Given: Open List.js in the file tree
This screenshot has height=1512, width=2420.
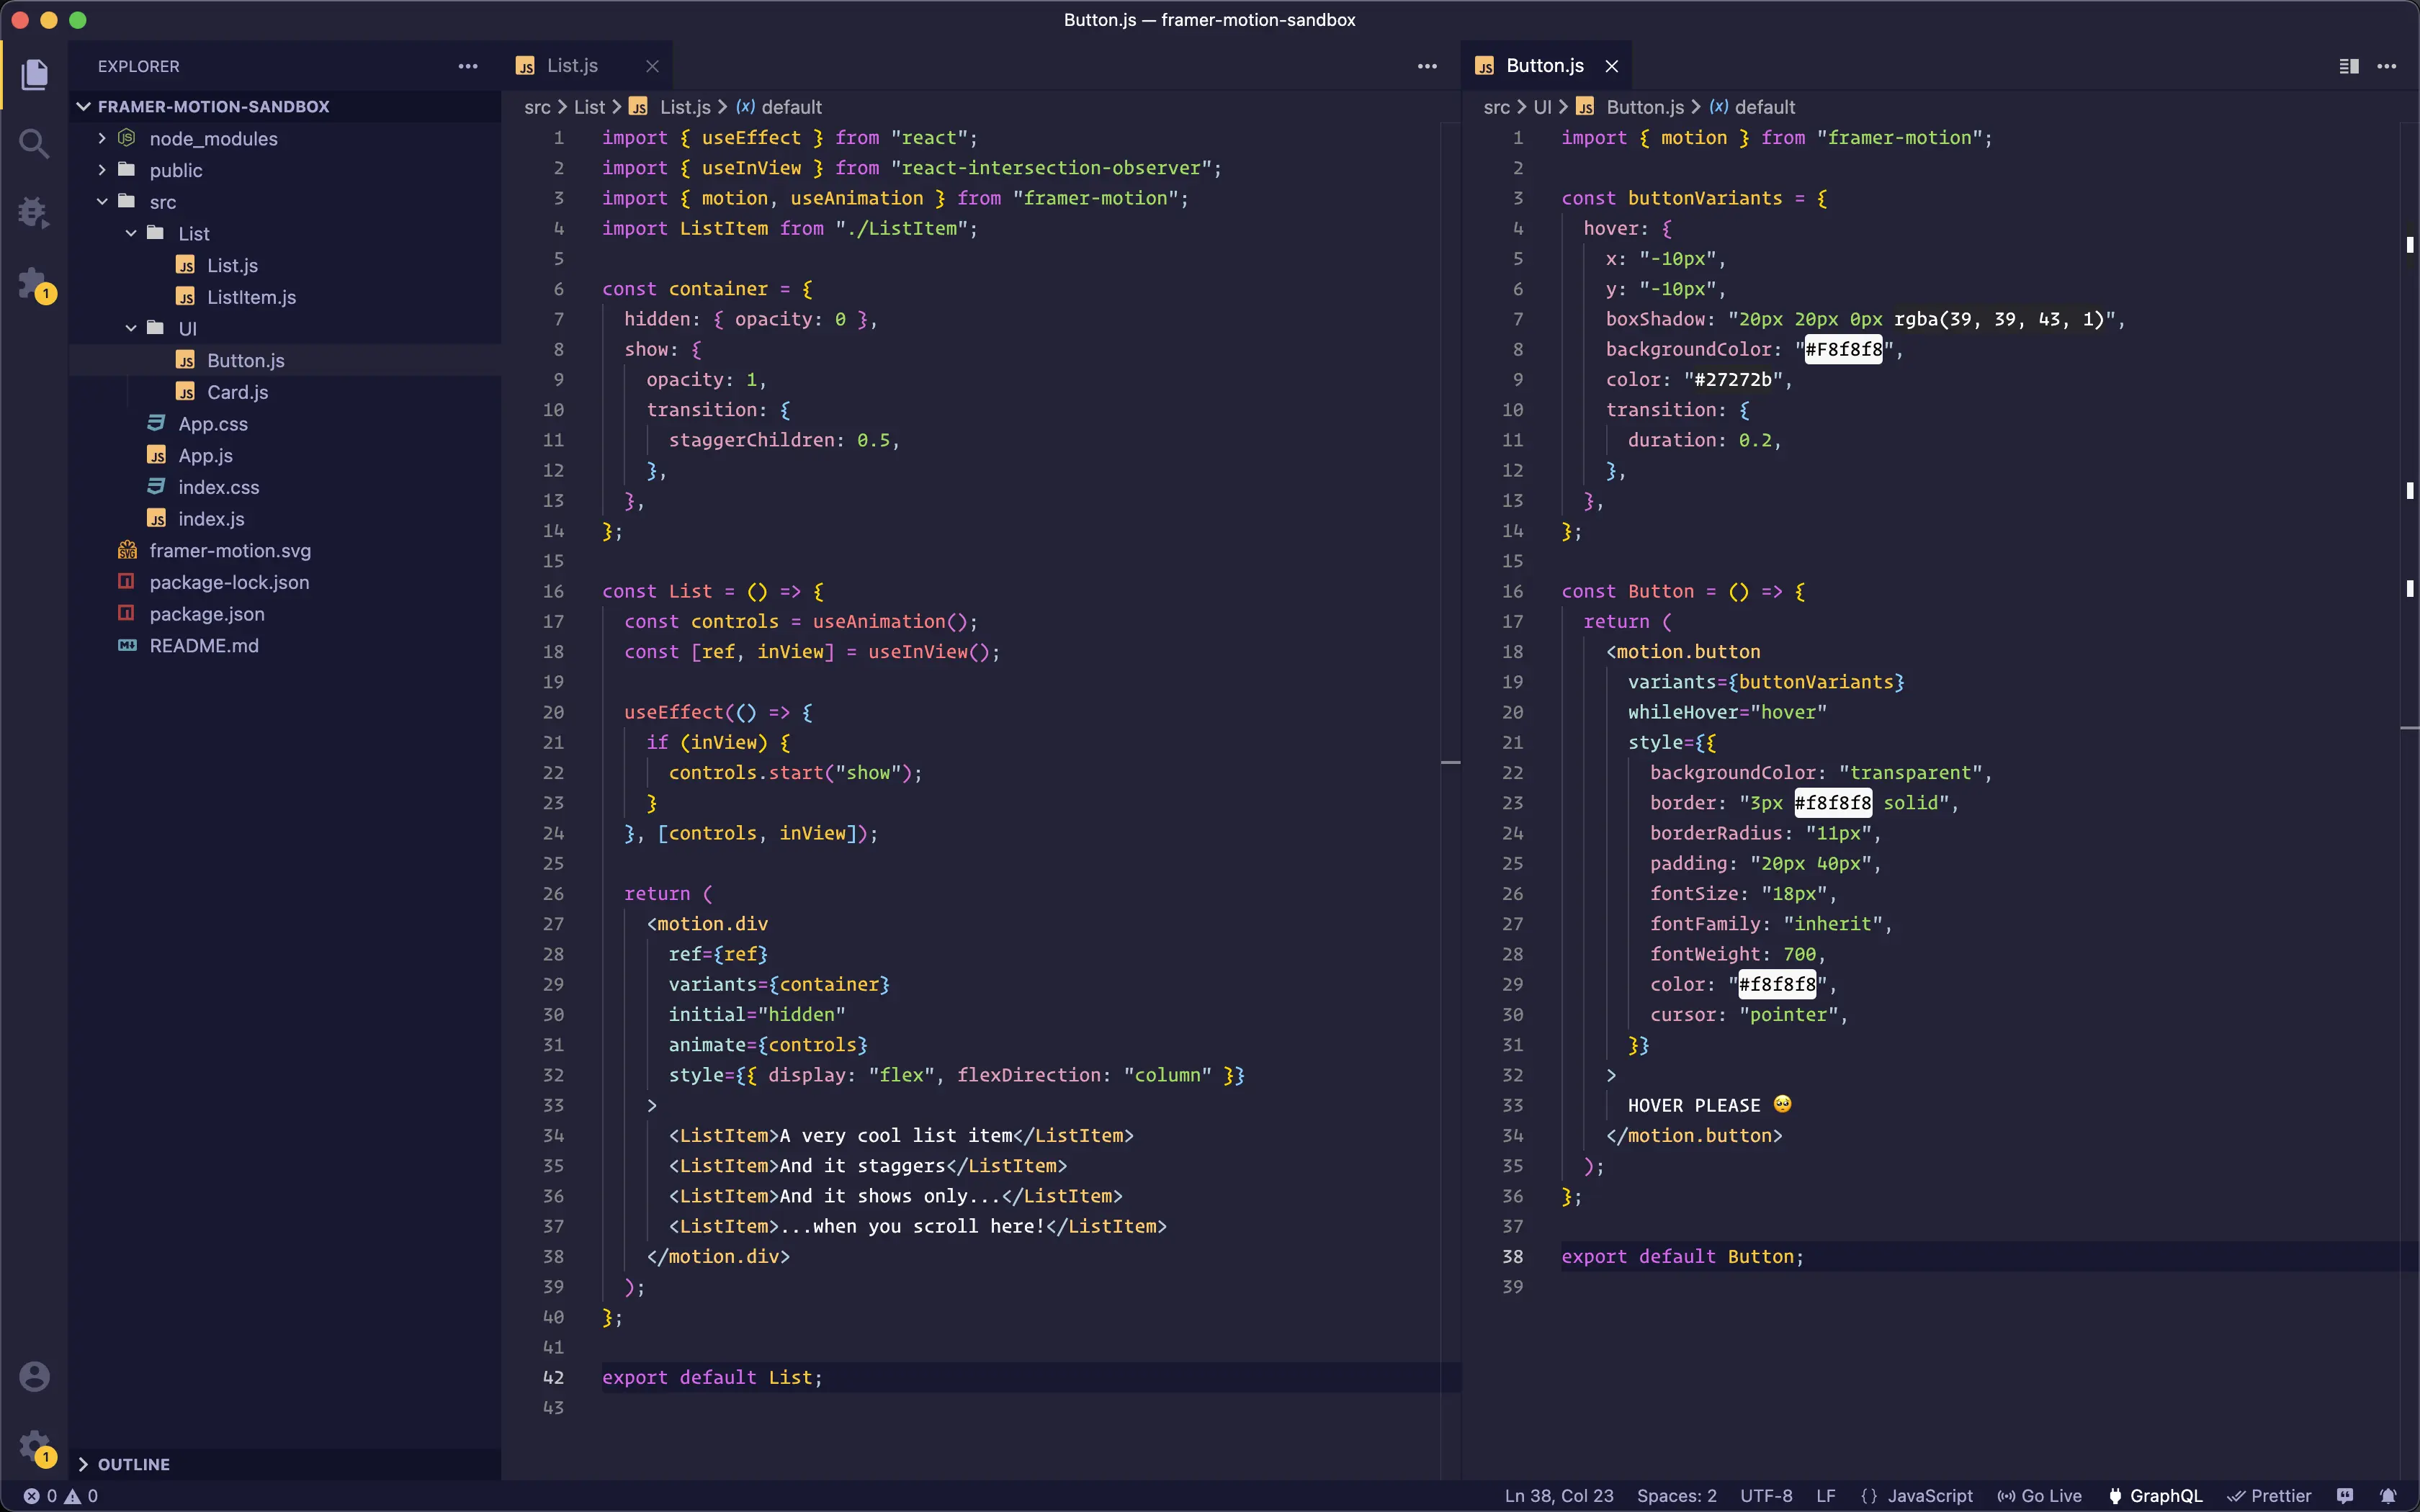Looking at the screenshot, I should click(x=285, y=266).
